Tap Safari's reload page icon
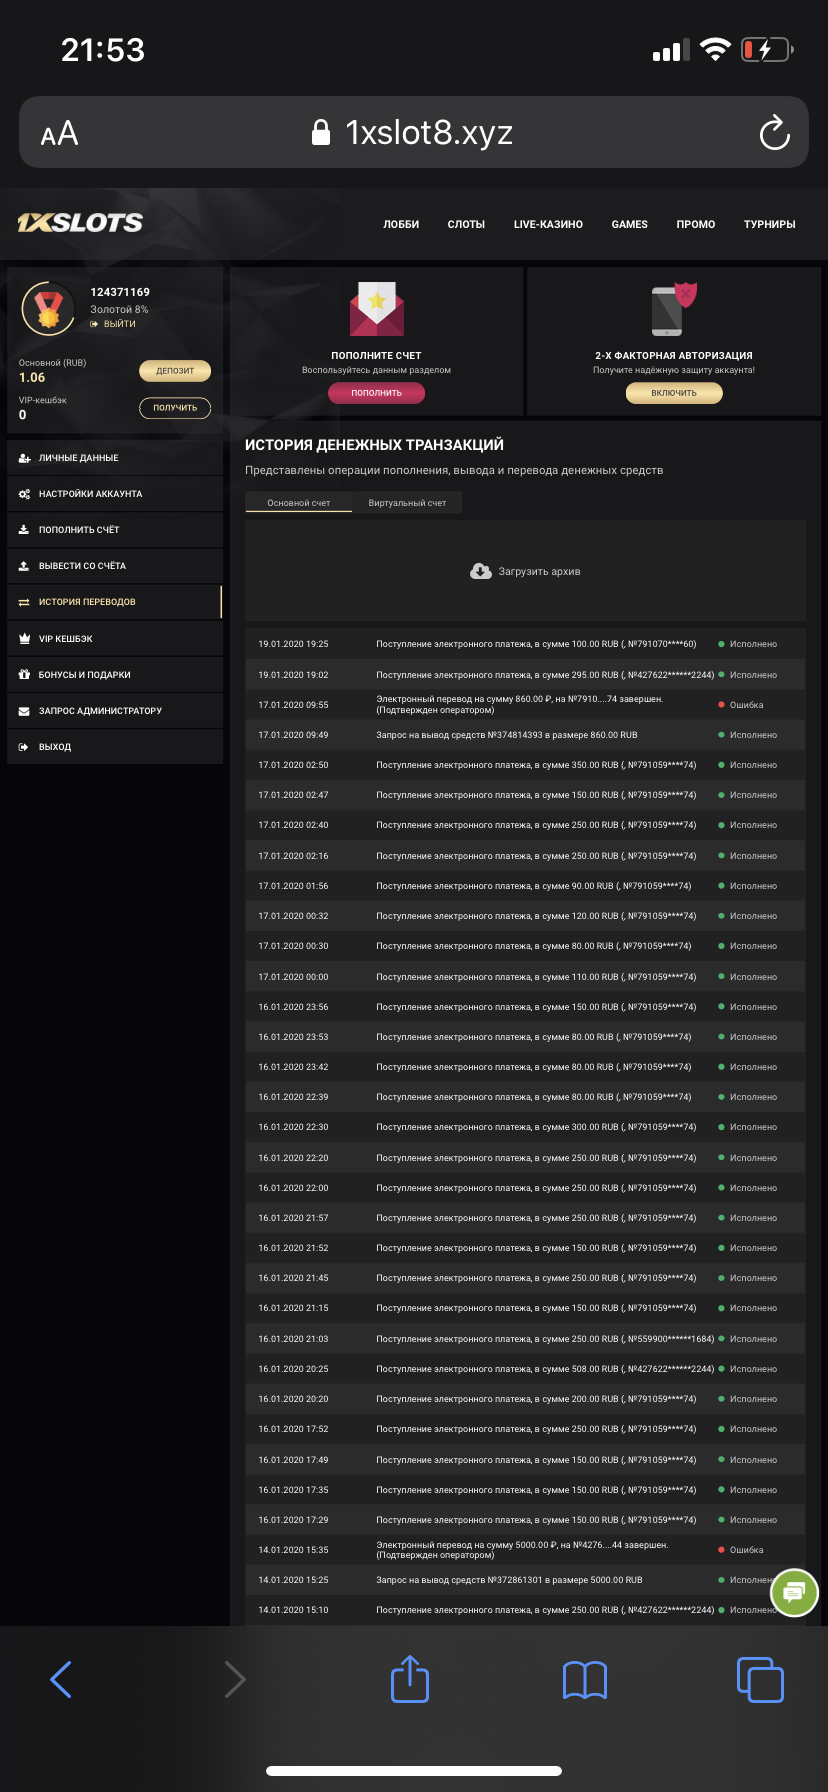Viewport: 828px width, 1792px height. coord(774,133)
